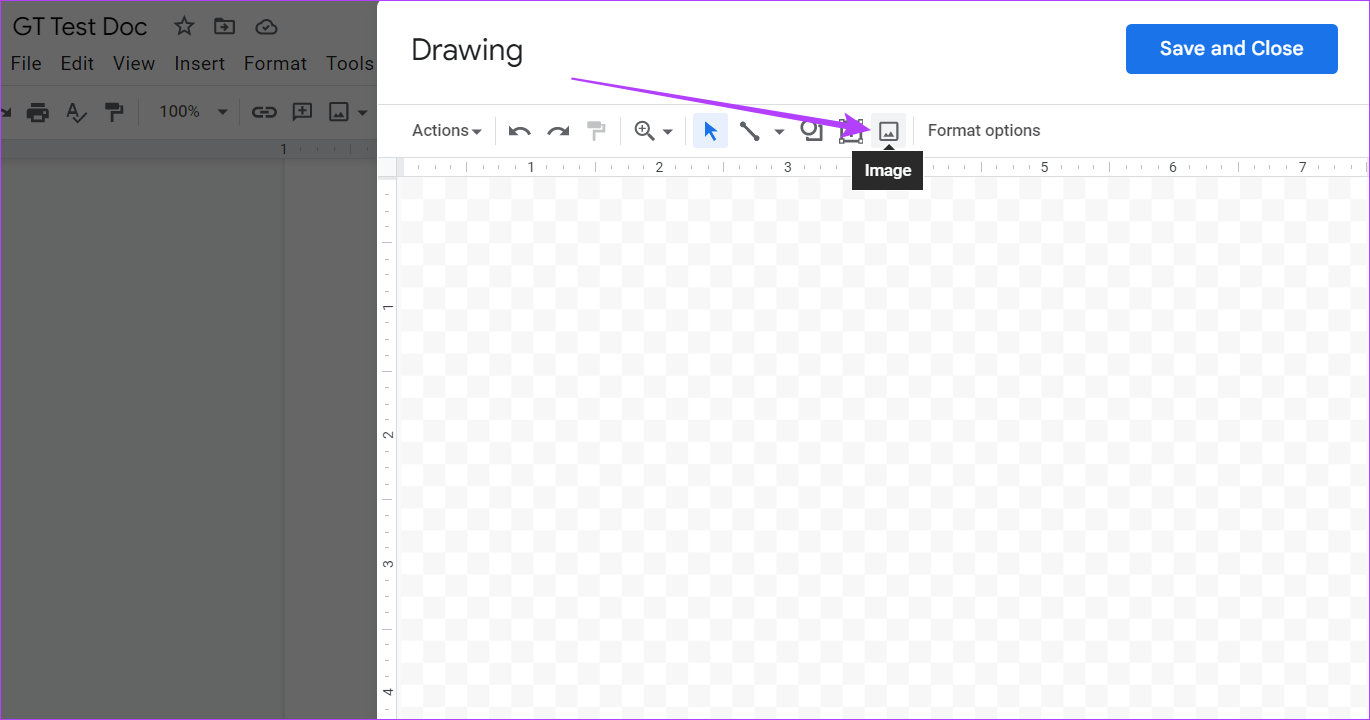Open the Actions dropdown
This screenshot has height=720, width=1370.
445,130
